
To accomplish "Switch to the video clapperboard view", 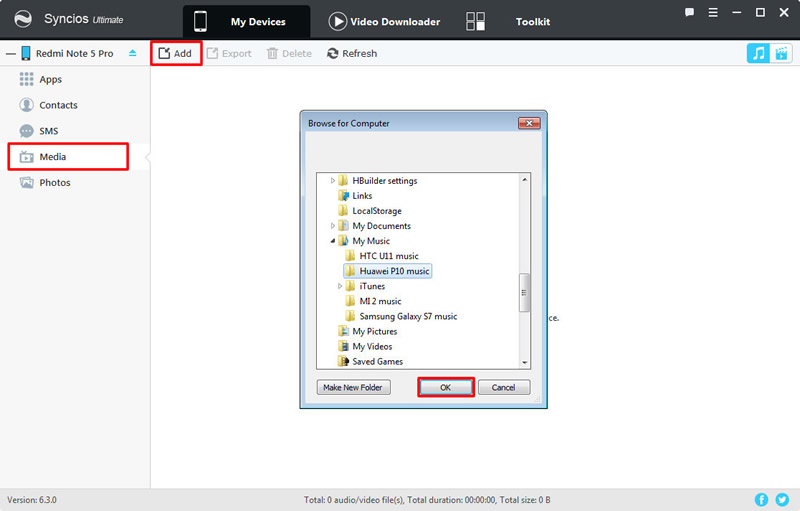I will pos(781,53).
